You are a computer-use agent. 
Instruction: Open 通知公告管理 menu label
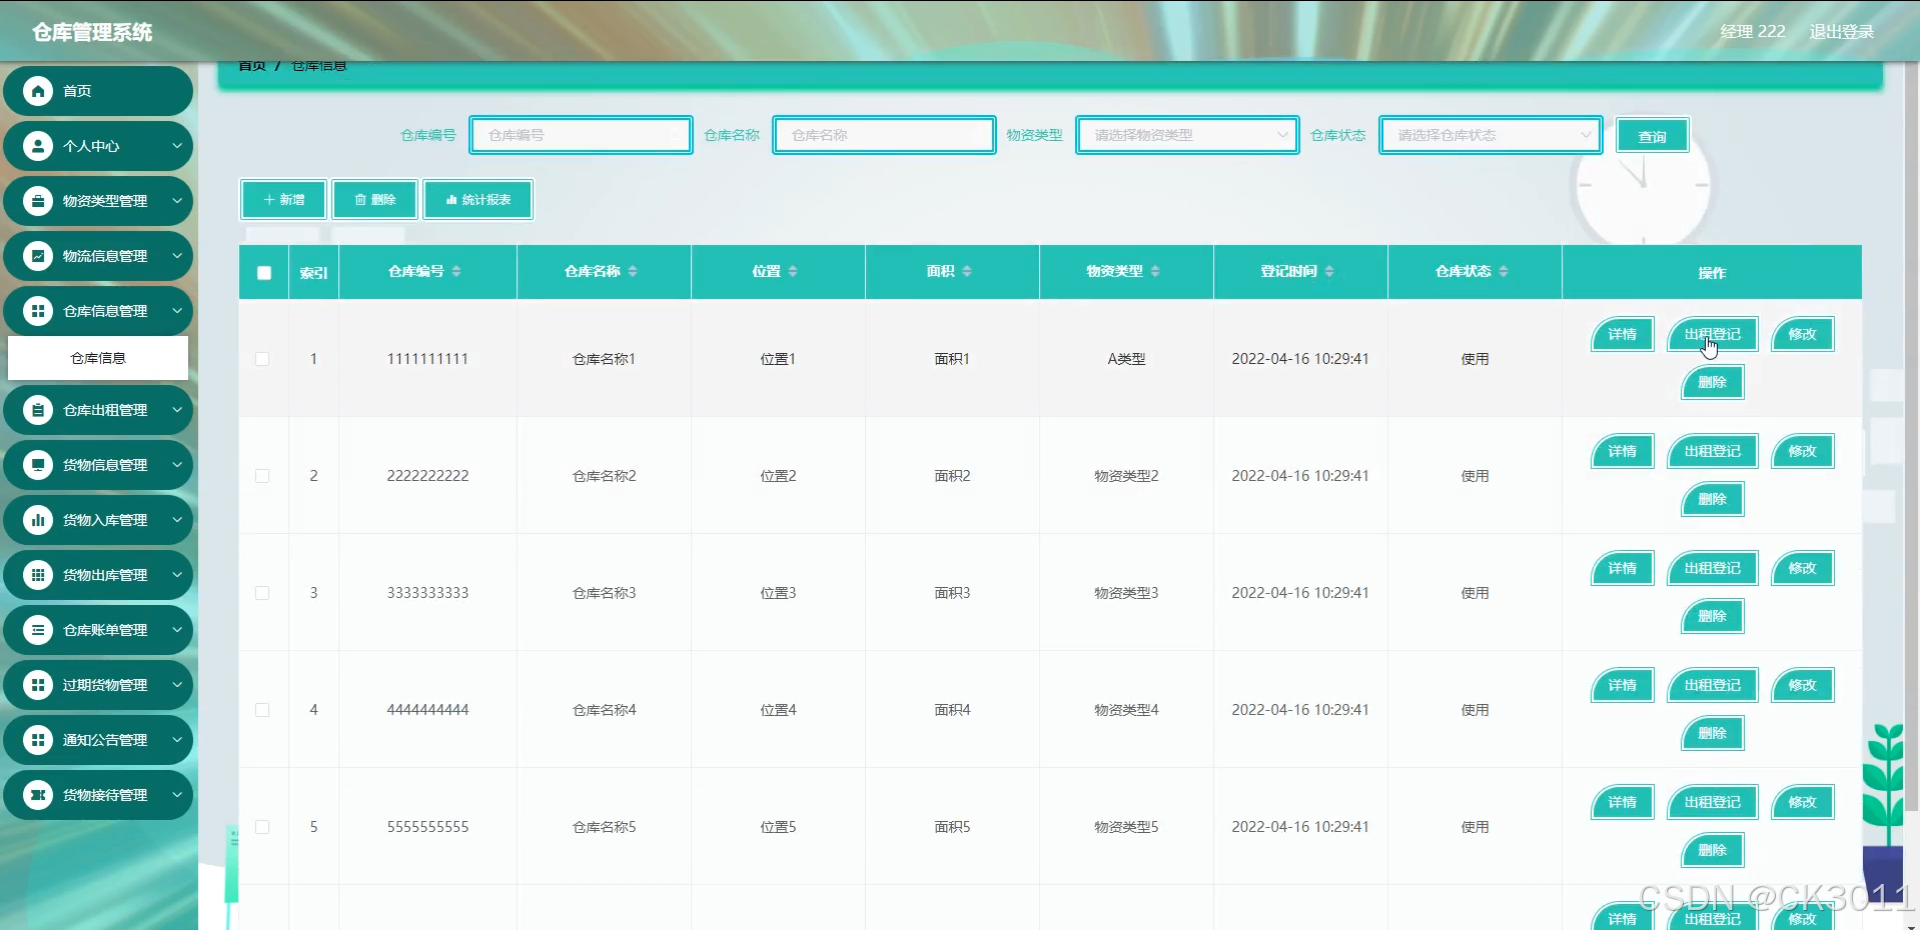105,740
